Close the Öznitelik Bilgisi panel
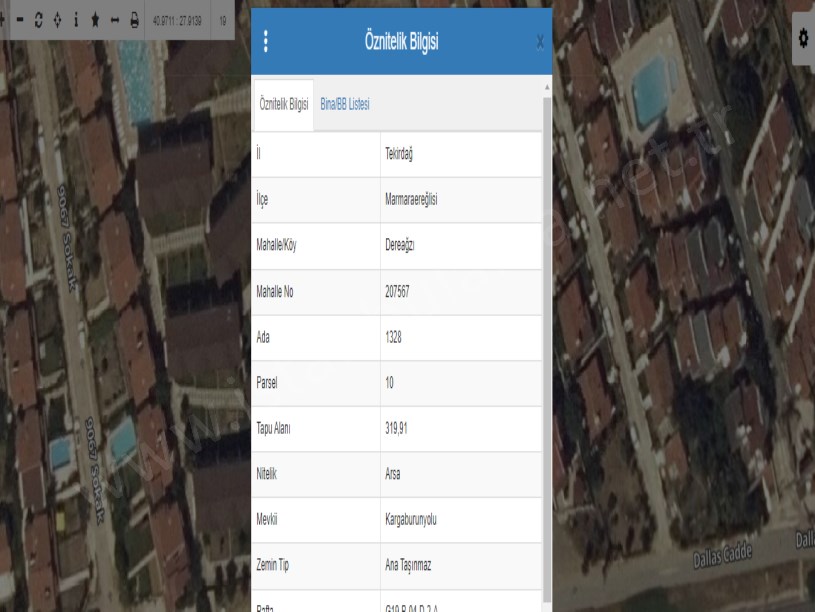The image size is (815, 612). (x=540, y=42)
